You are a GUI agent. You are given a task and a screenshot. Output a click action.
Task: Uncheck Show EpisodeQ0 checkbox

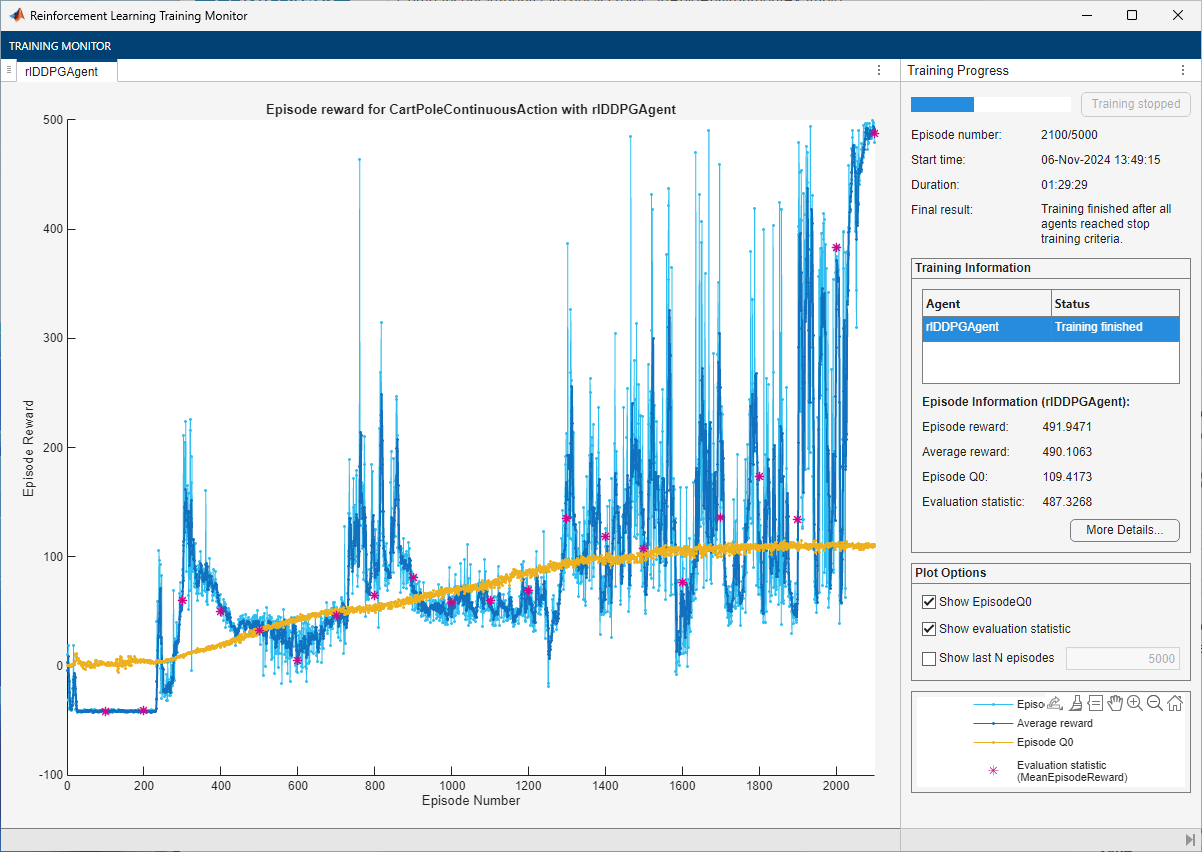coord(929,602)
